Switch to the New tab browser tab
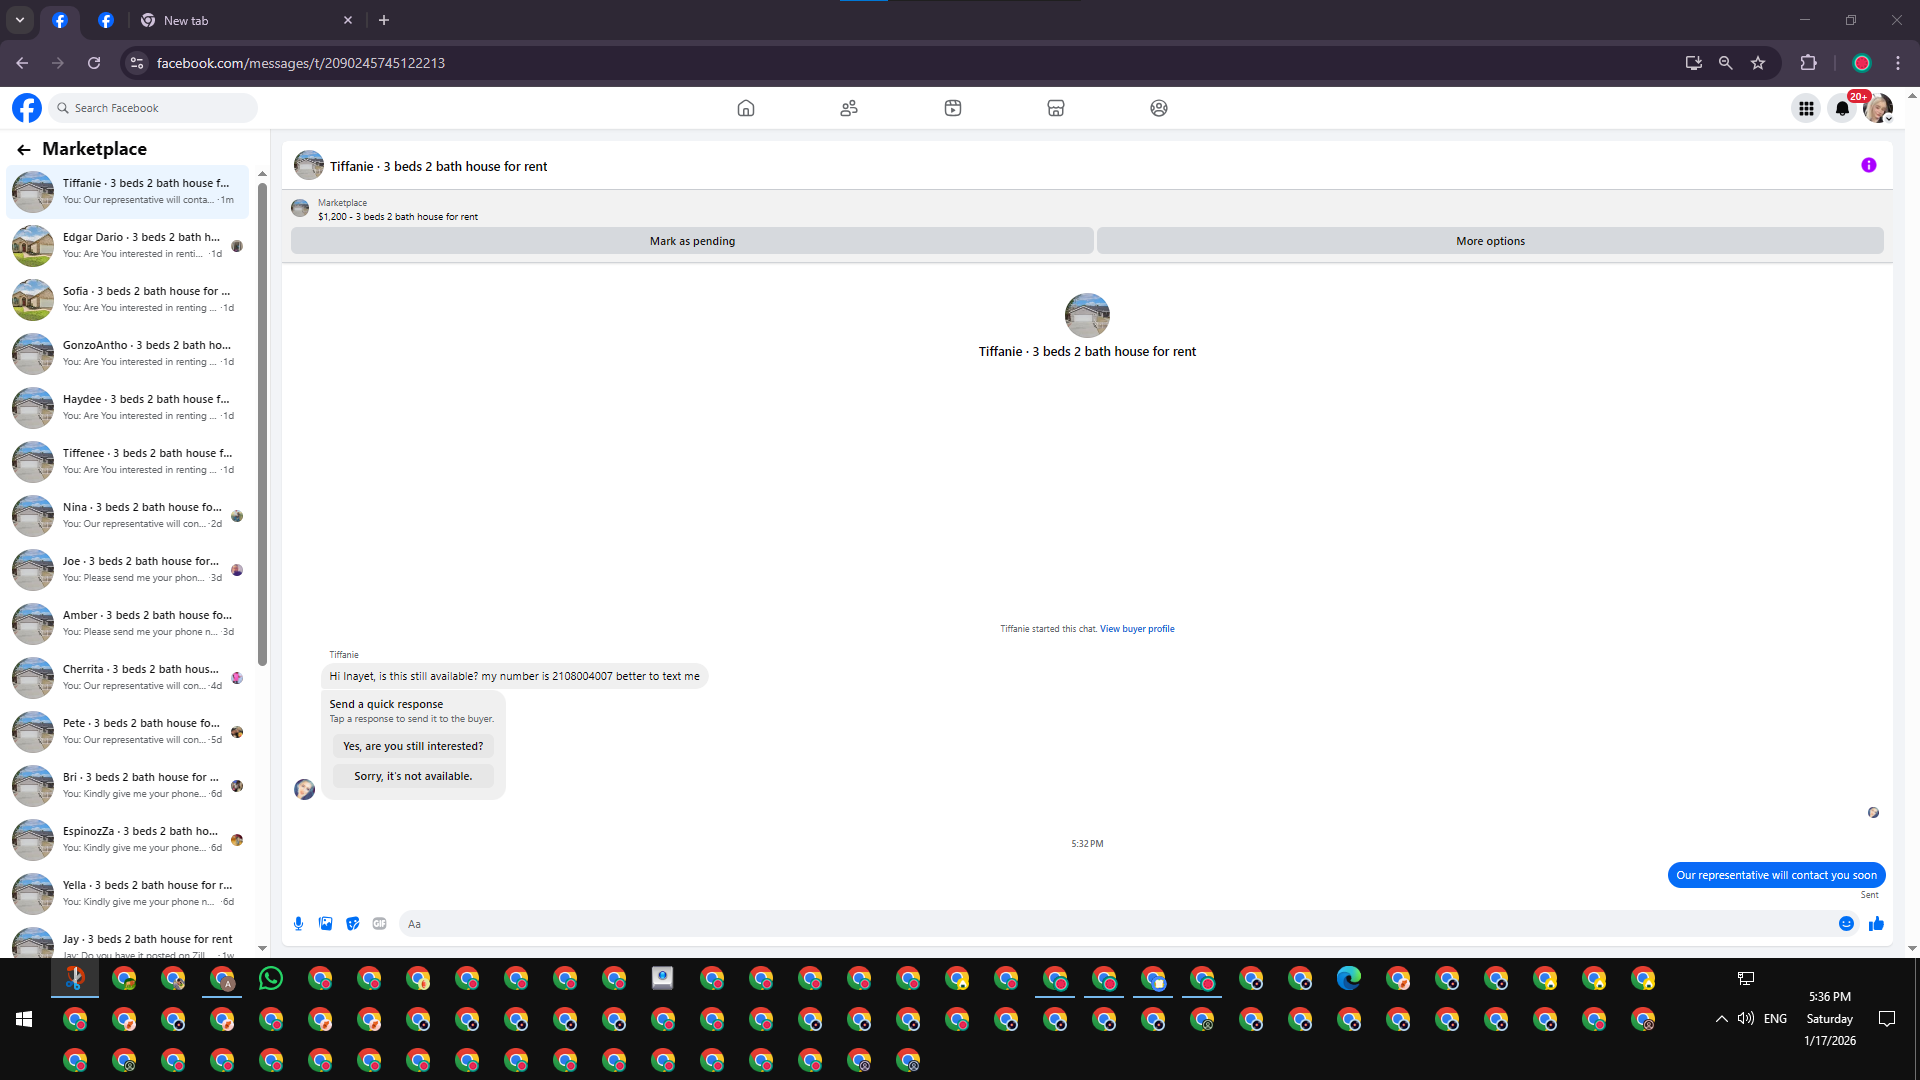 tap(186, 20)
